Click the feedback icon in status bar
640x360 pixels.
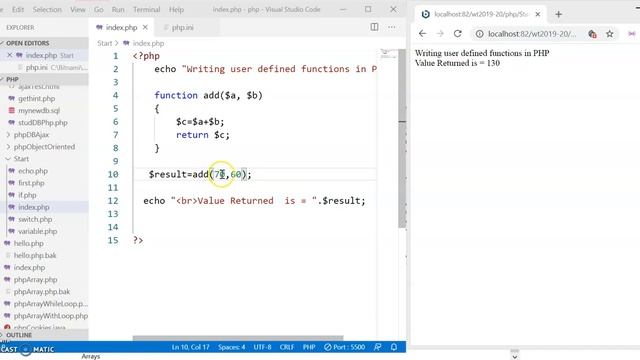point(378,347)
